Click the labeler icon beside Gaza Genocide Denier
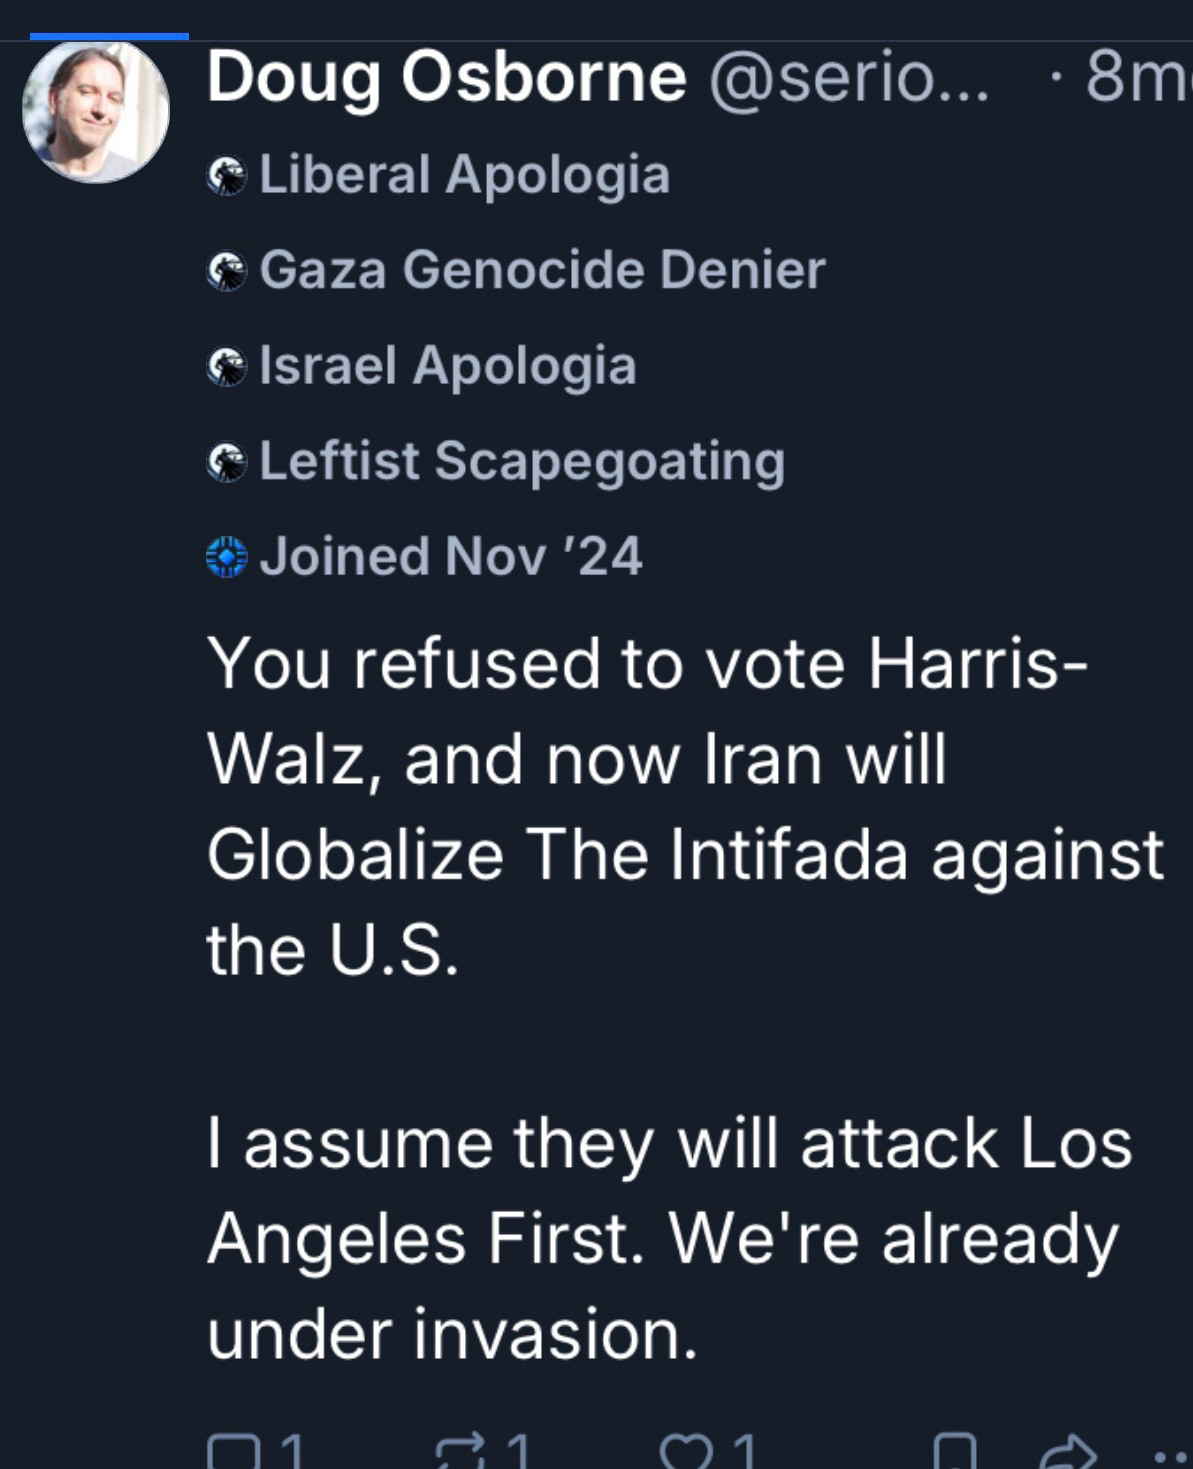 pyautogui.click(x=227, y=271)
